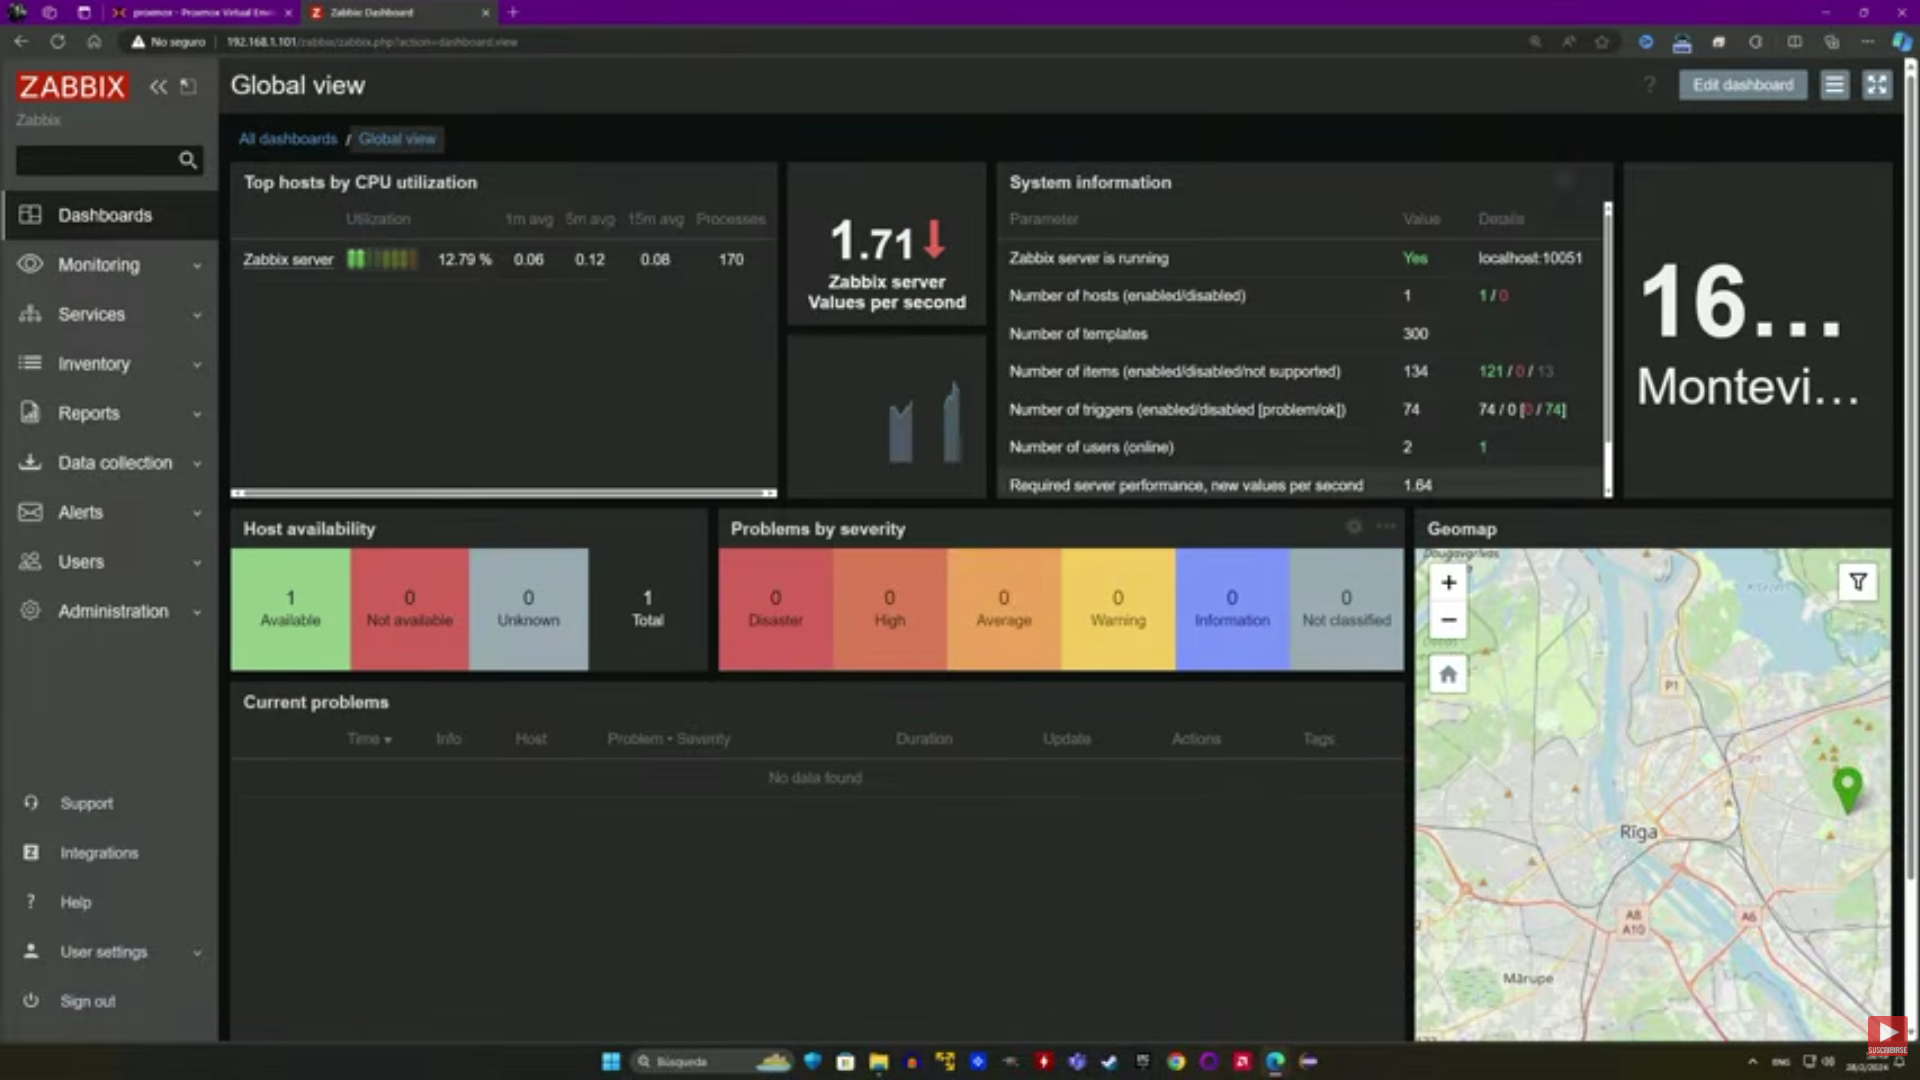The height and width of the screenshot is (1080, 1920).
Task: Open Problems by severity three-dot menu
Action: pyautogui.click(x=1386, y=526)
